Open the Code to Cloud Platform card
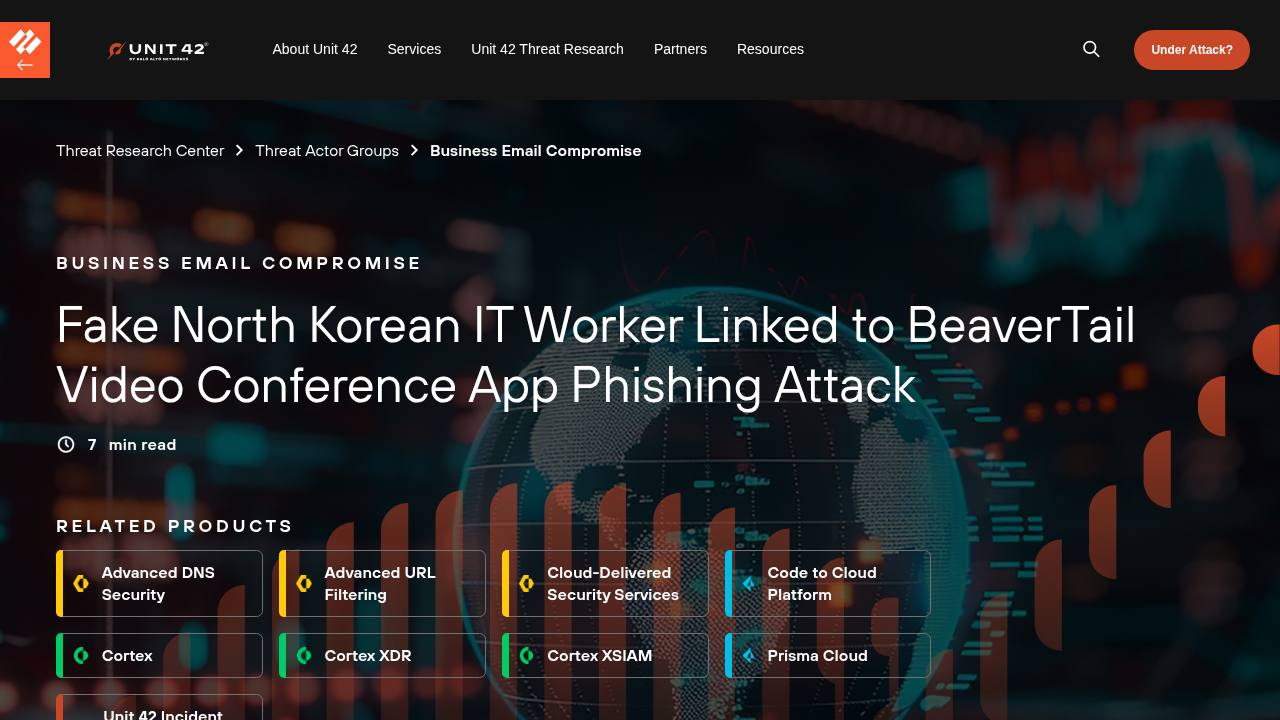The height and width of the screenshot is (720, 1280). click(828, 584)
